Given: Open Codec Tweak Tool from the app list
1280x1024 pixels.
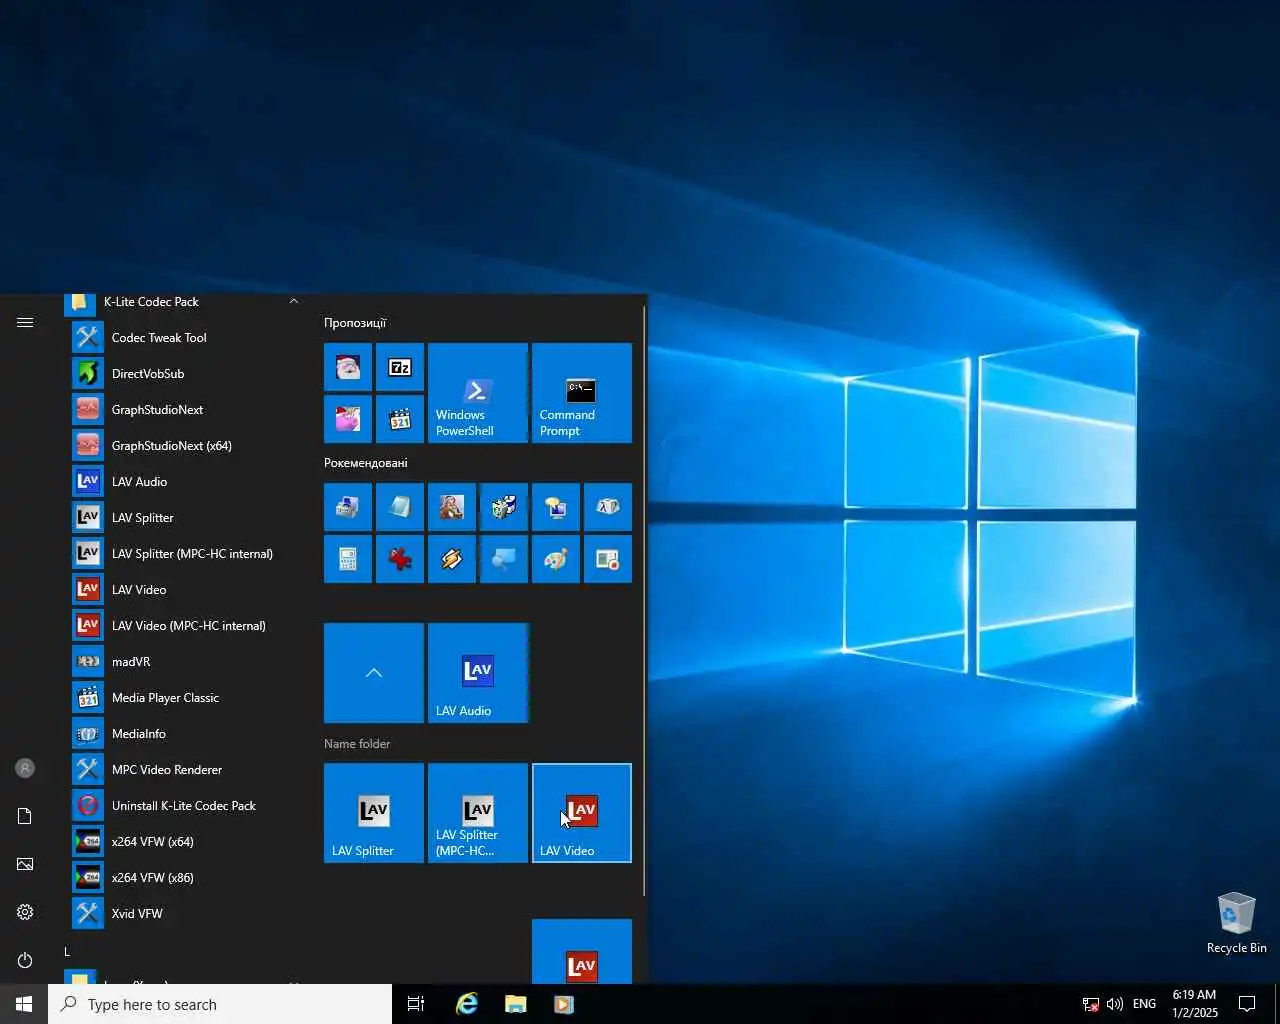Looking at the screenshot, I should point(182,338).
